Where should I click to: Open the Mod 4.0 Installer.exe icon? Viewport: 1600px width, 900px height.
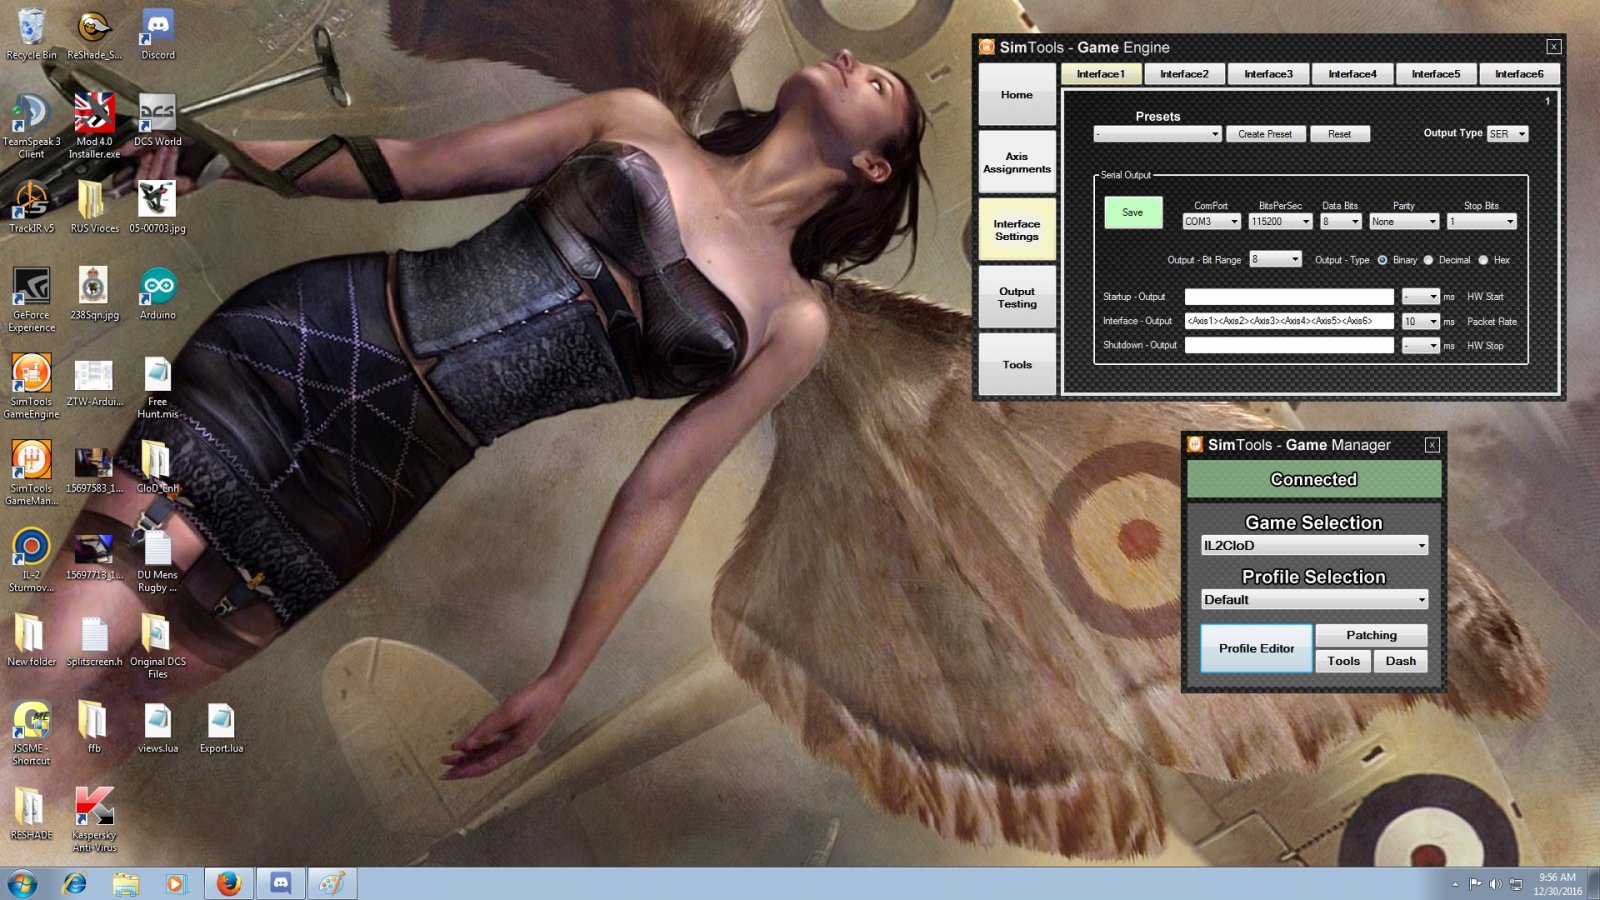[94, 126]
